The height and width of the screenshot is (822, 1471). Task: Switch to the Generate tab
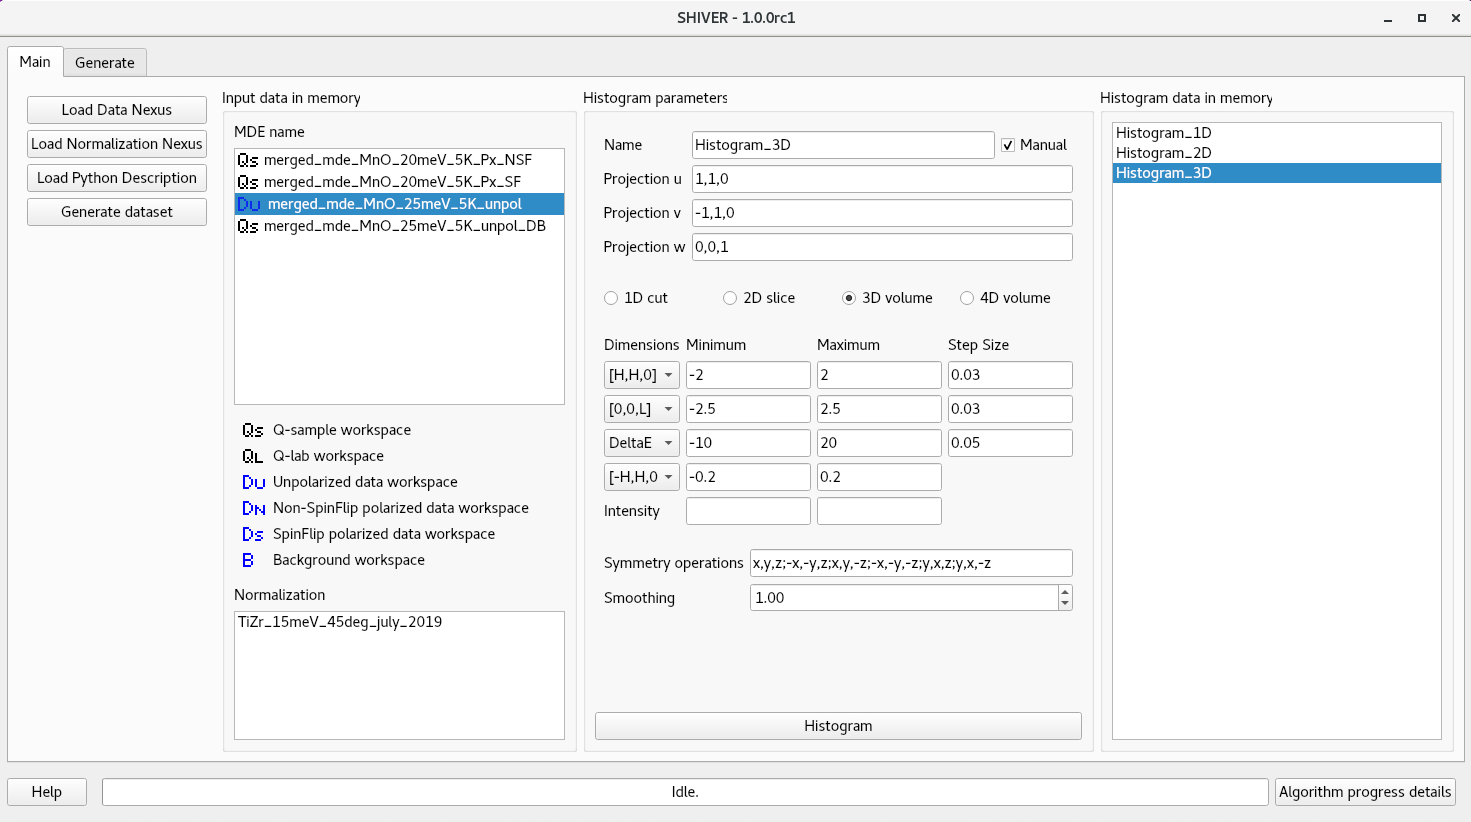point(105,62)
